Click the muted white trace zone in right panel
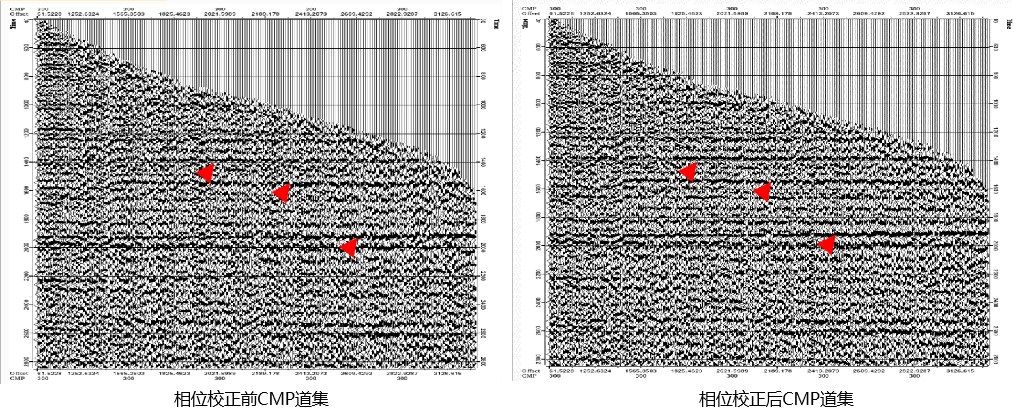 (820, 60)
